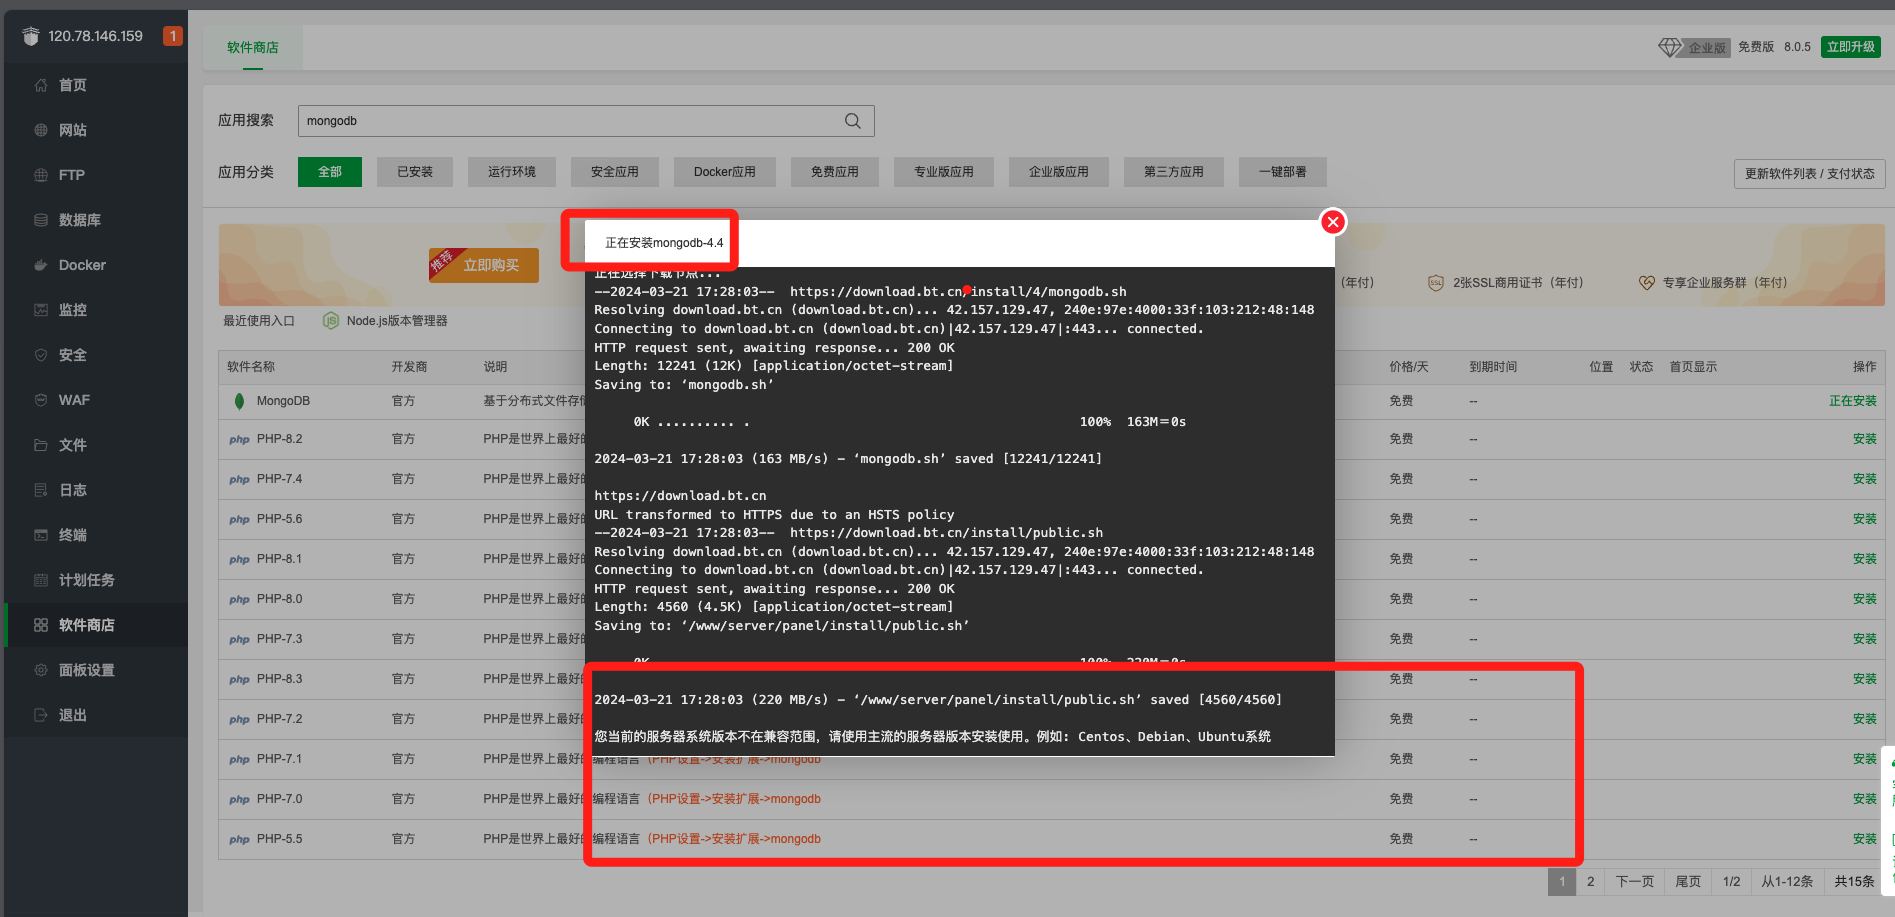Select the 数据库 database icon
This screenshot has width=1895, height=917.
(41, 220)
